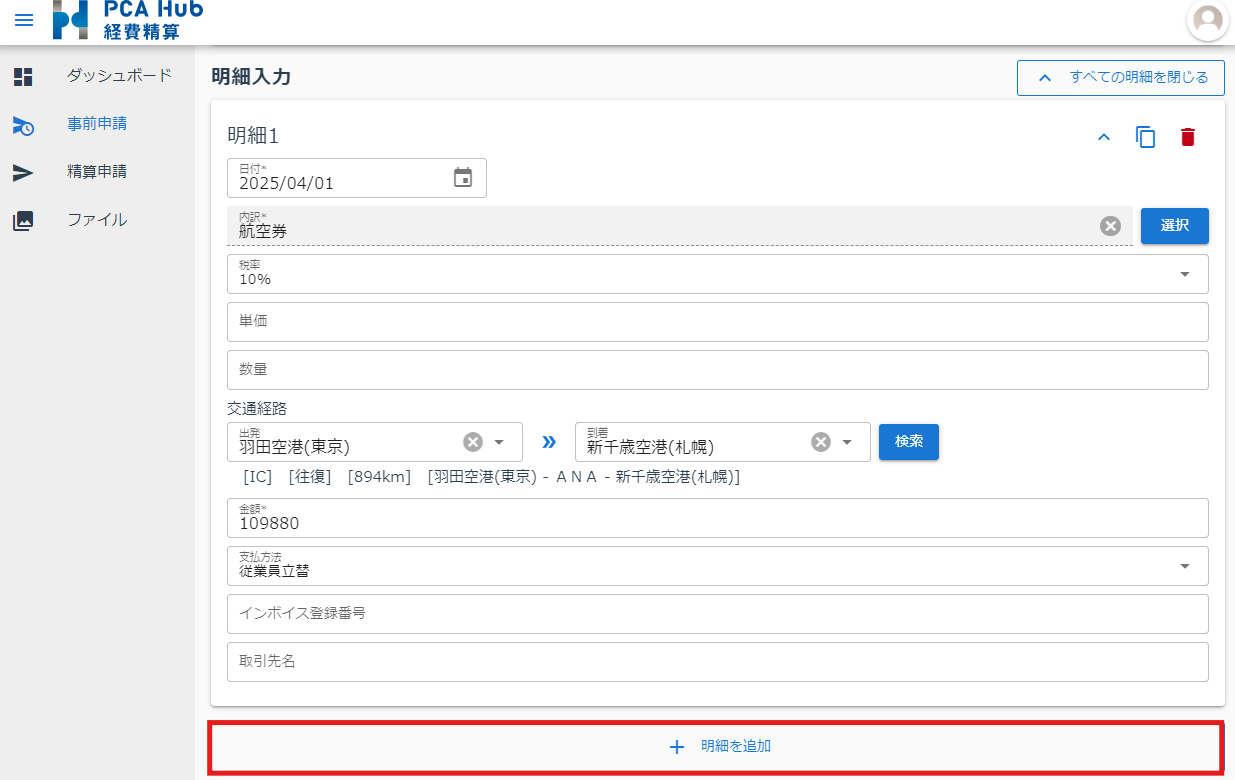Viewport: 1235px width, 780px height.
Task: Click the 単価 input field
Action: 717,322
